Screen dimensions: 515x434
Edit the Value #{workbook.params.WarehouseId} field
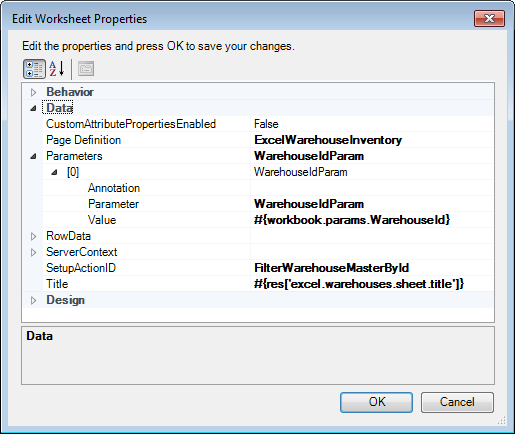click(372, 220)
